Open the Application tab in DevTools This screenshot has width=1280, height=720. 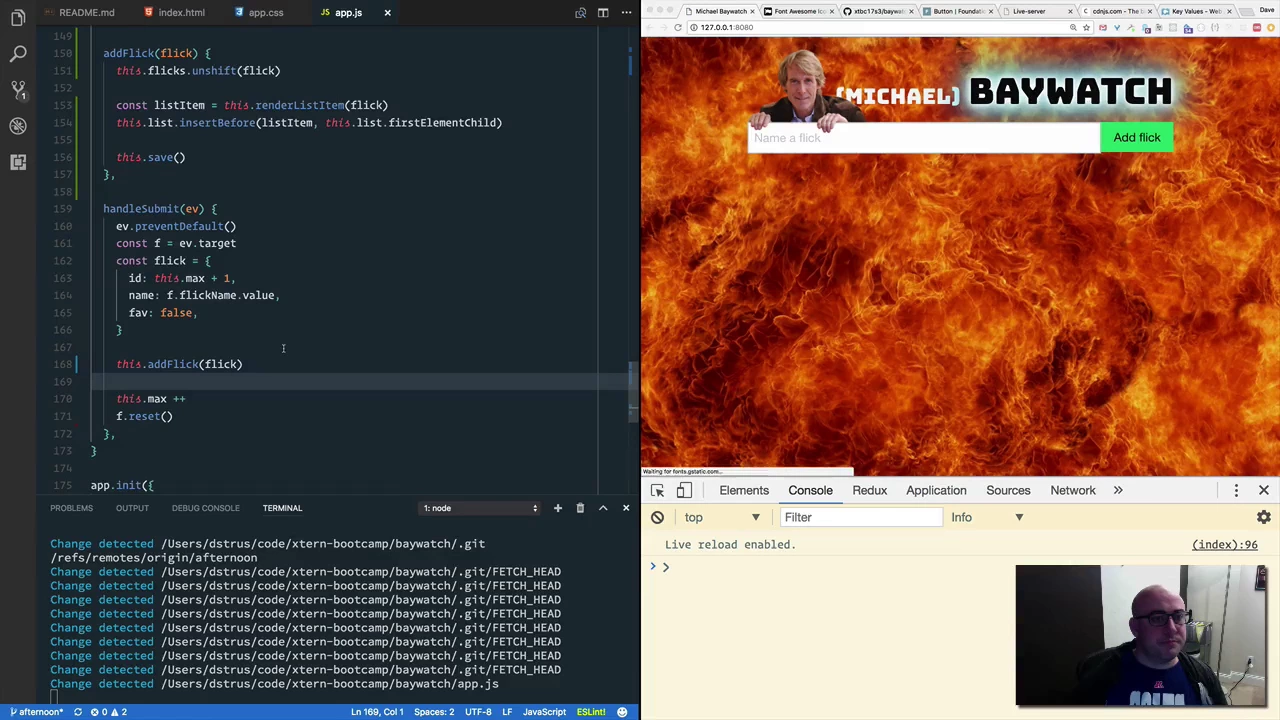coord(936,490)
